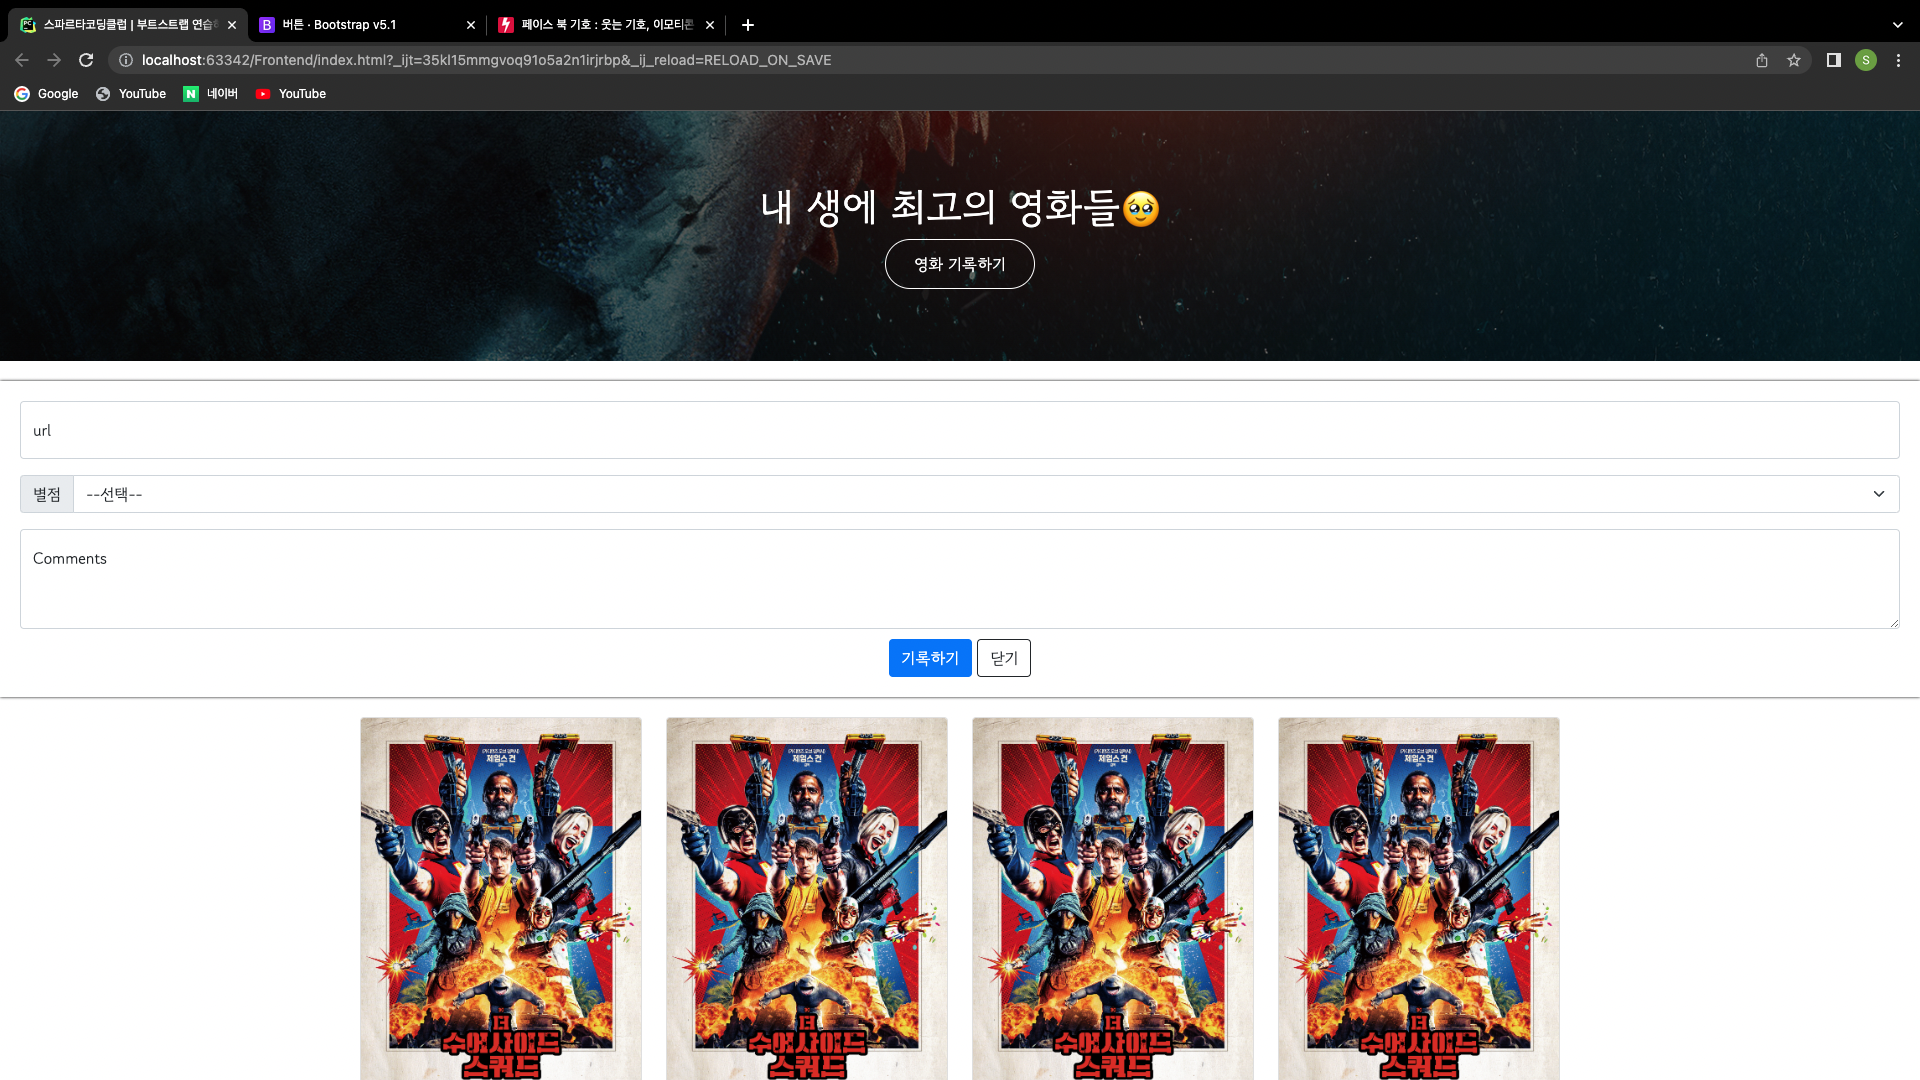Viewport: 1920px width, 1080px height.
Task: Select the third movie poster card
Action: click(1113, 898)
